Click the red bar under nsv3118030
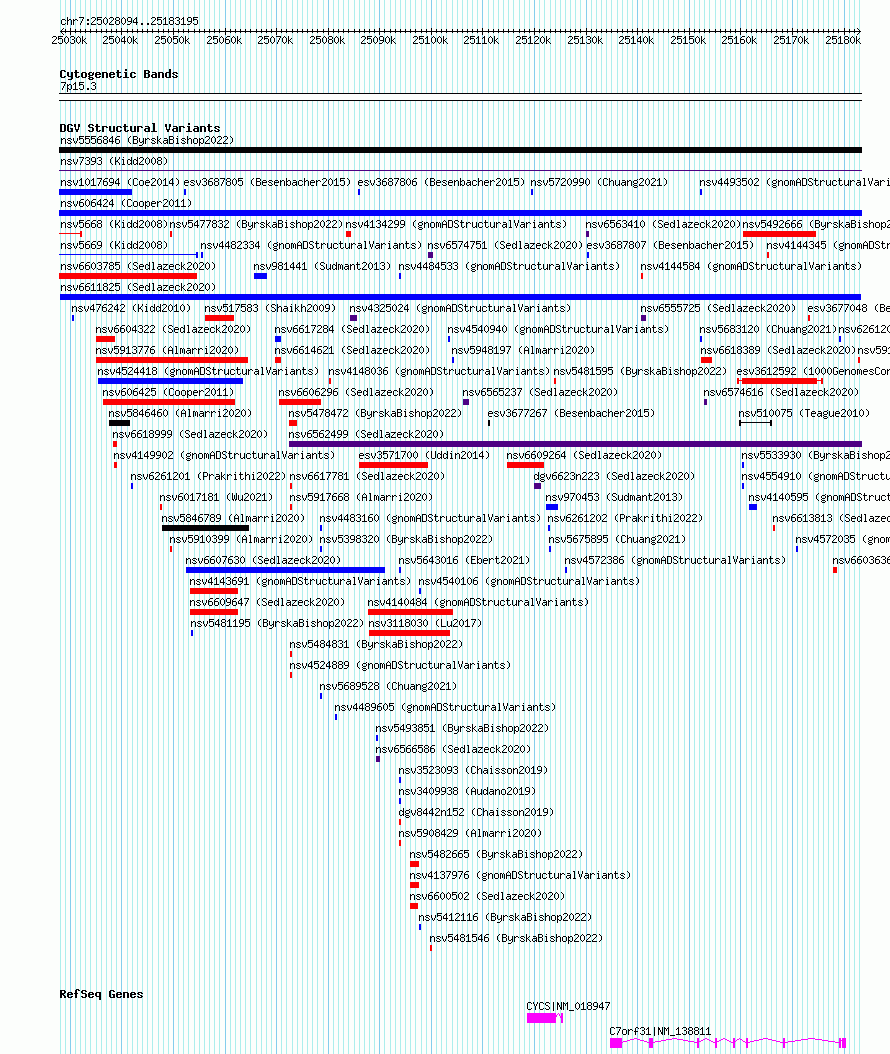Image resolution: width=890 pixels, height=1054 pixels. pyautogui.click(x=409, y=633)
